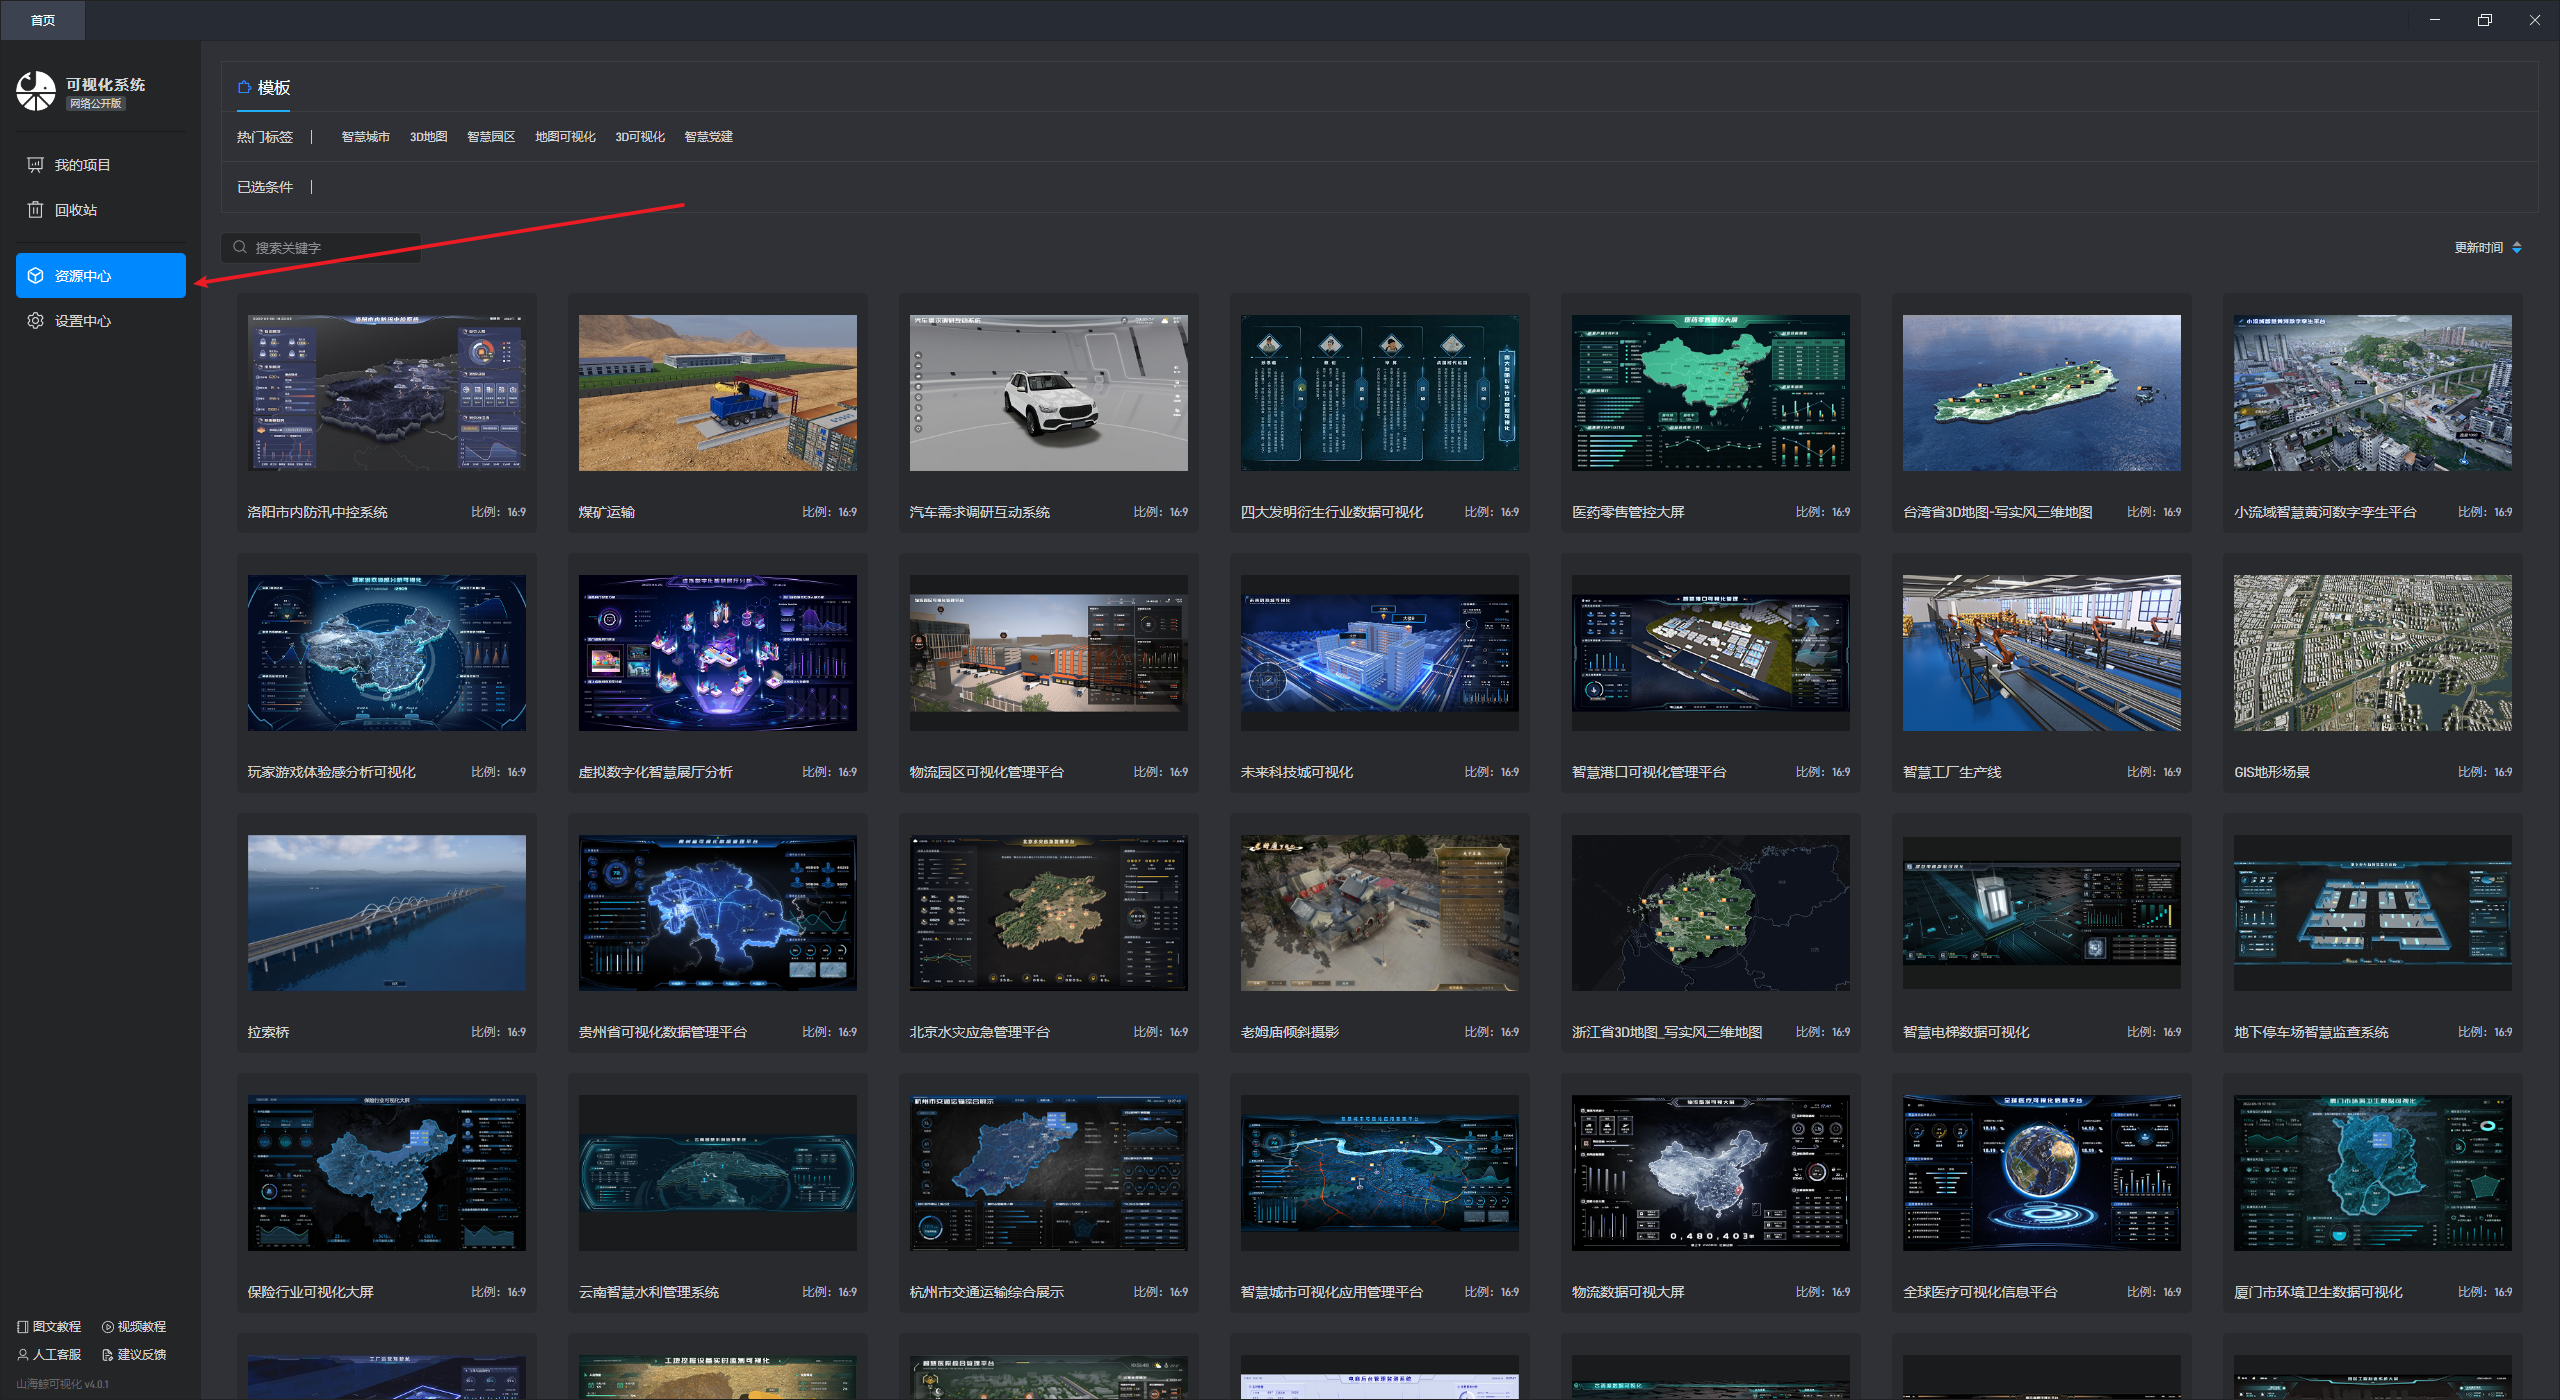Viewport: 2560px width, 1400px height.
Task: Open the Recycle Bin (回收站)
Action: (75, 210)
